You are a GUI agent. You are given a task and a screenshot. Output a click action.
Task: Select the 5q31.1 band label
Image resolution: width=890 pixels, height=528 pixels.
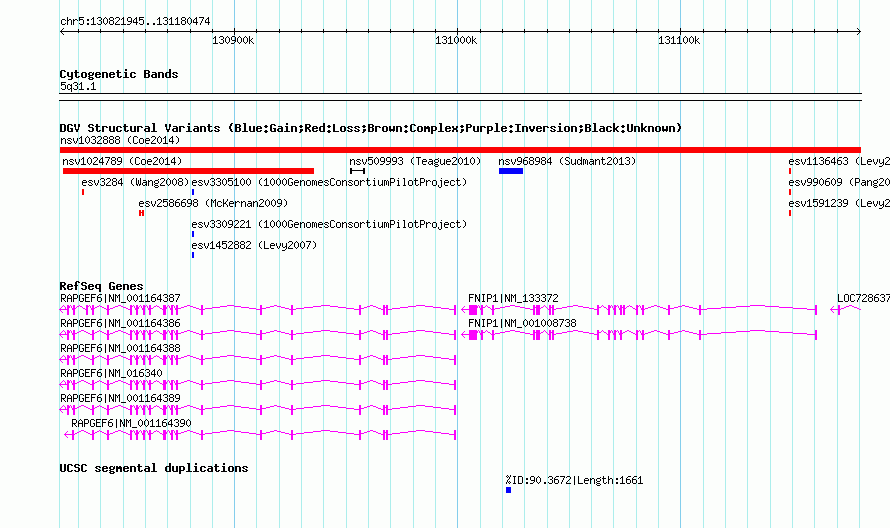point(78,86)
